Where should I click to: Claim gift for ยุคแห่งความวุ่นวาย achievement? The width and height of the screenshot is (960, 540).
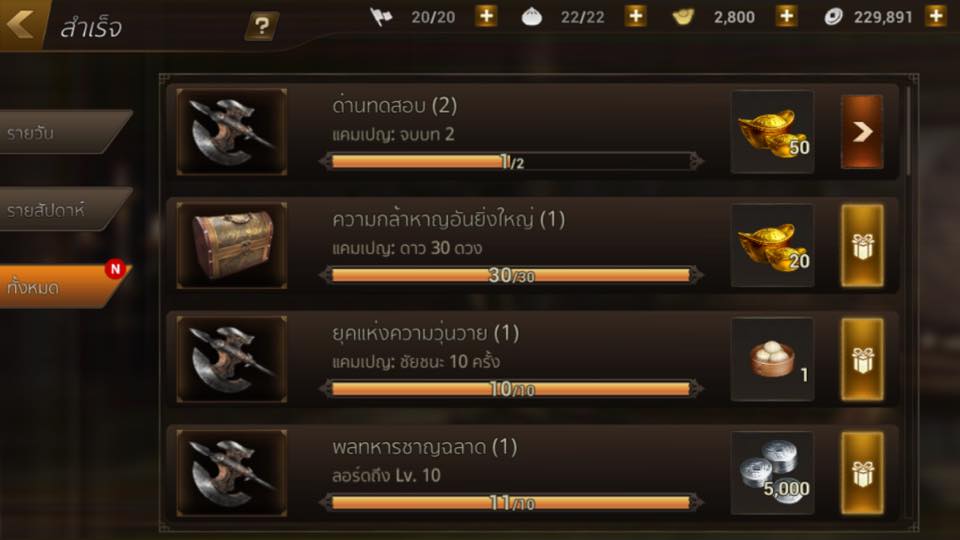(862, 359)
